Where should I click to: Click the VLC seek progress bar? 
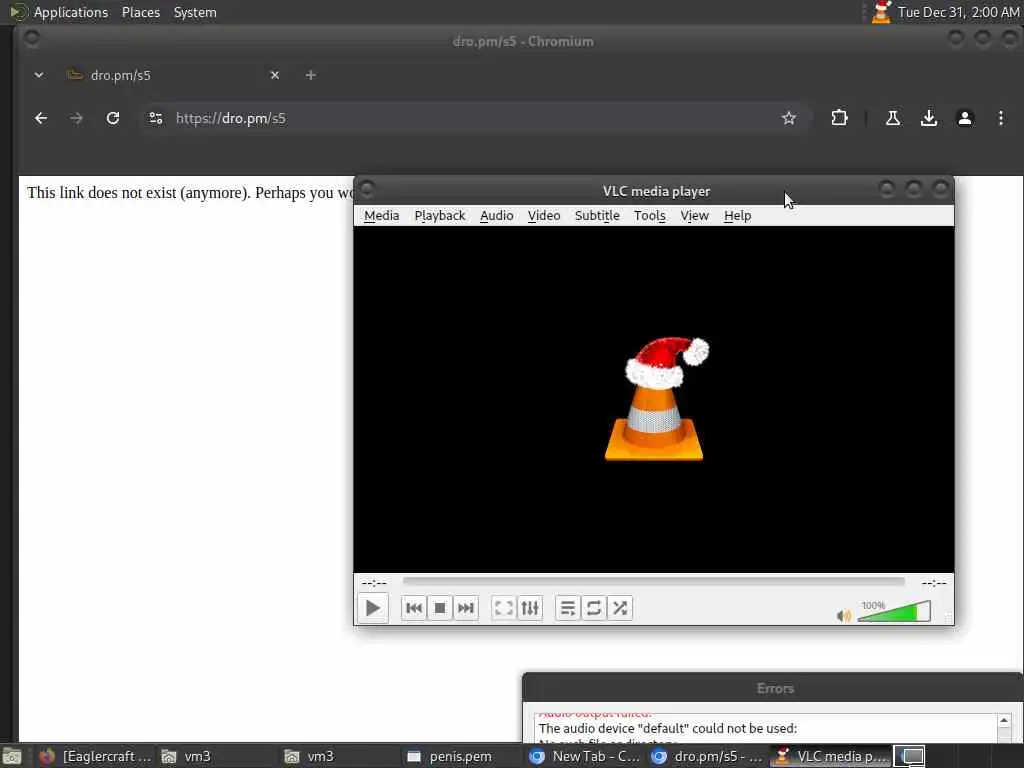pyautogui.click(x=654, y=581)
